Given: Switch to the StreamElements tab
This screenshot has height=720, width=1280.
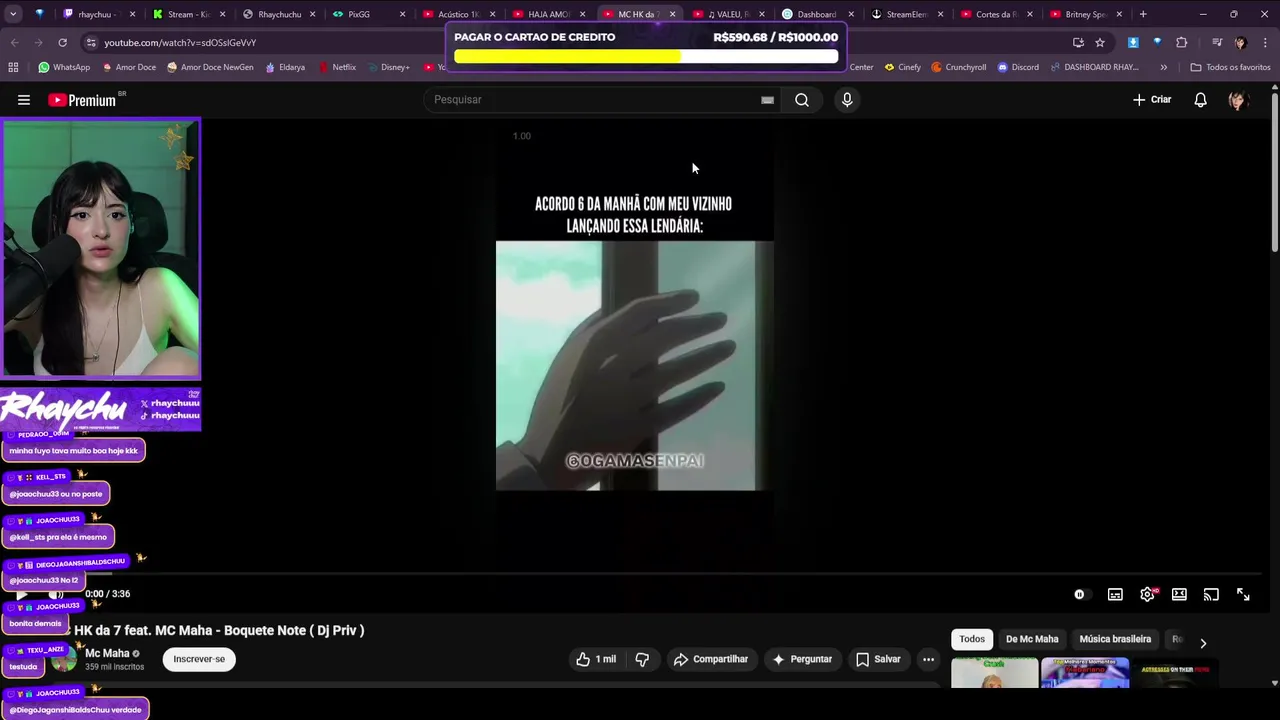Looking at the screenshot, I should click(906, 14).
